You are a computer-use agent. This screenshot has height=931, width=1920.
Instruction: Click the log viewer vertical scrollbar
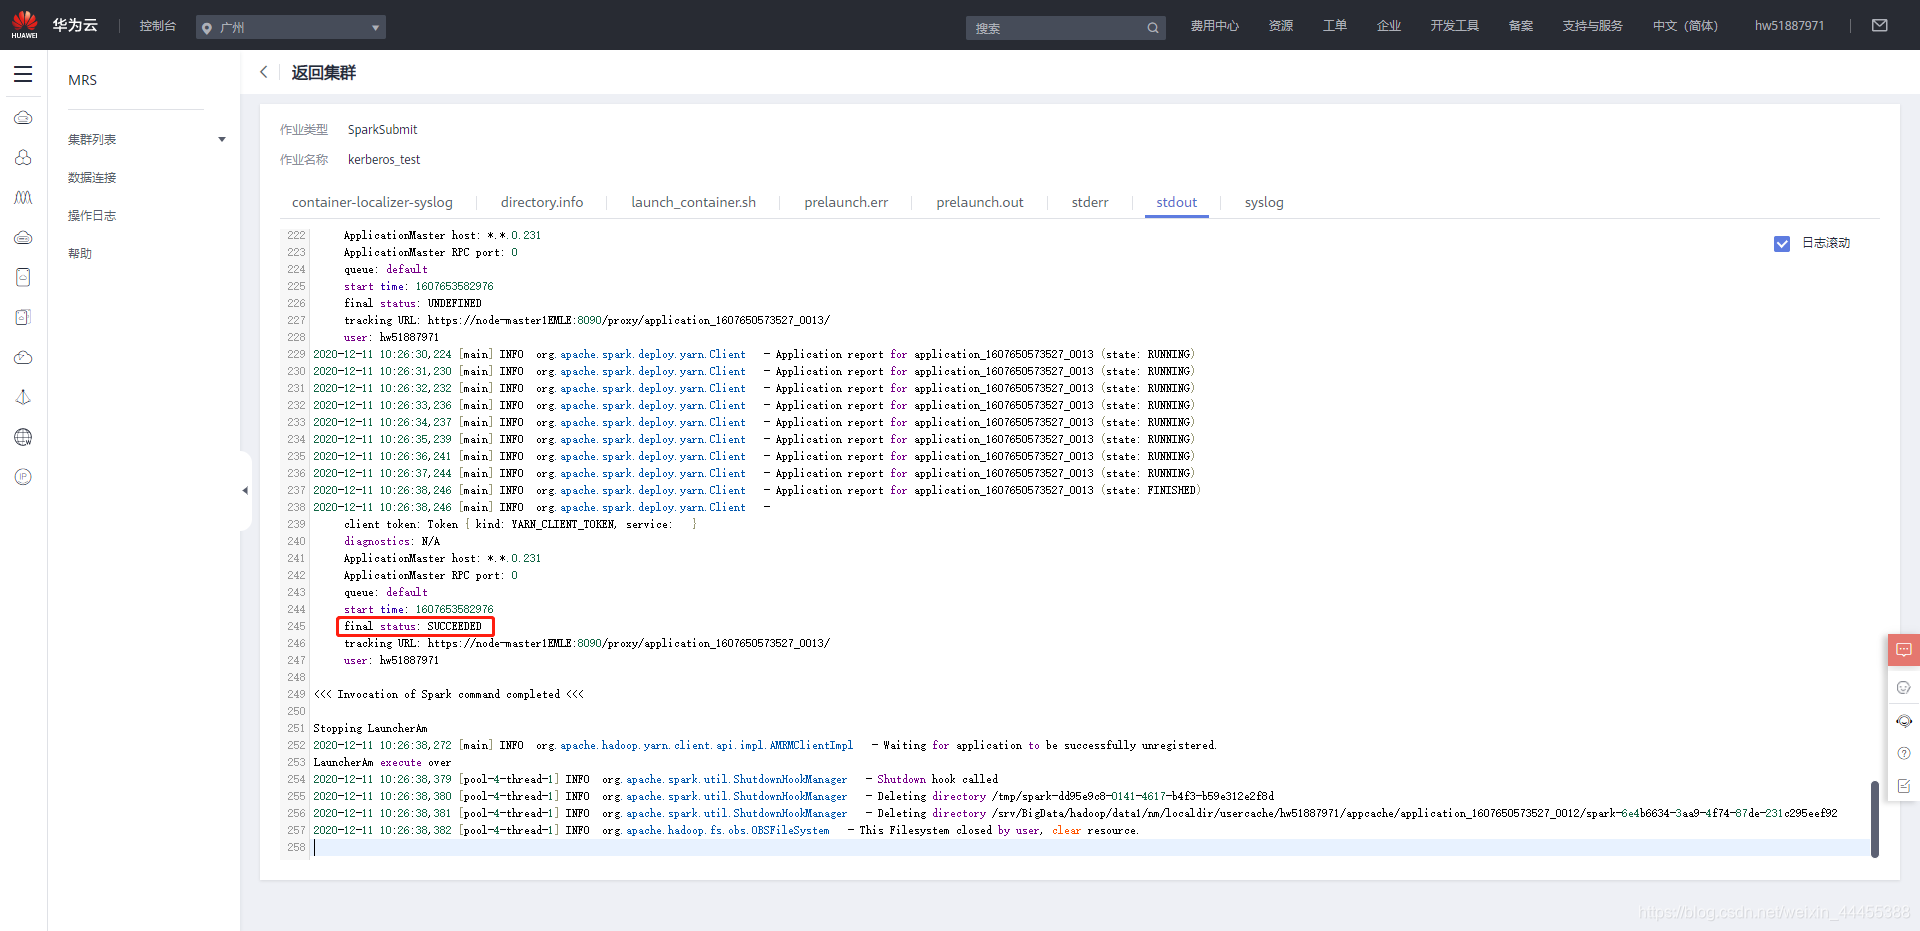[1875, 818]
